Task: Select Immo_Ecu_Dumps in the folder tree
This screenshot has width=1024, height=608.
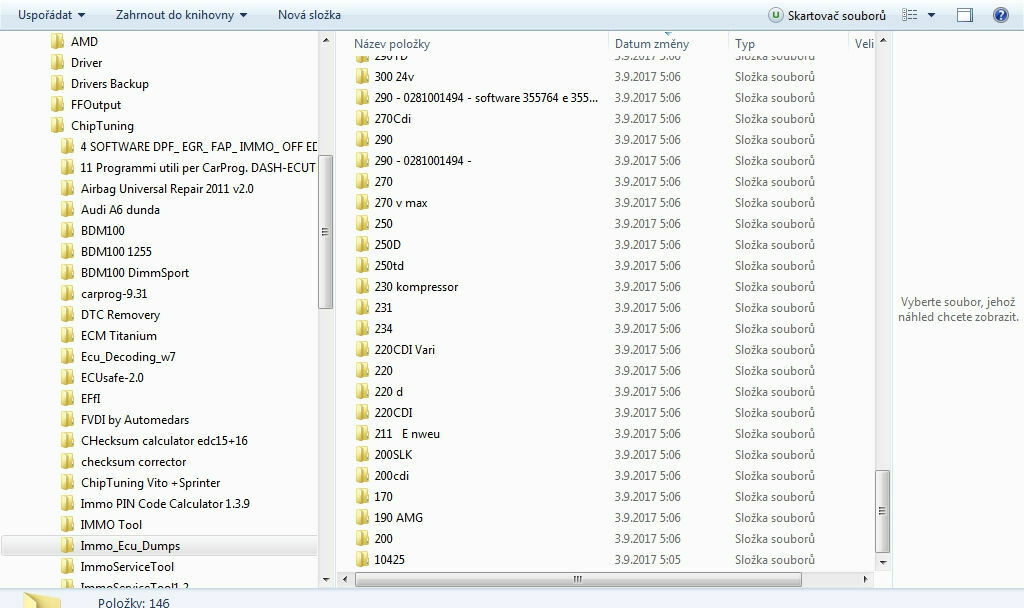Action: pos(130,546)
